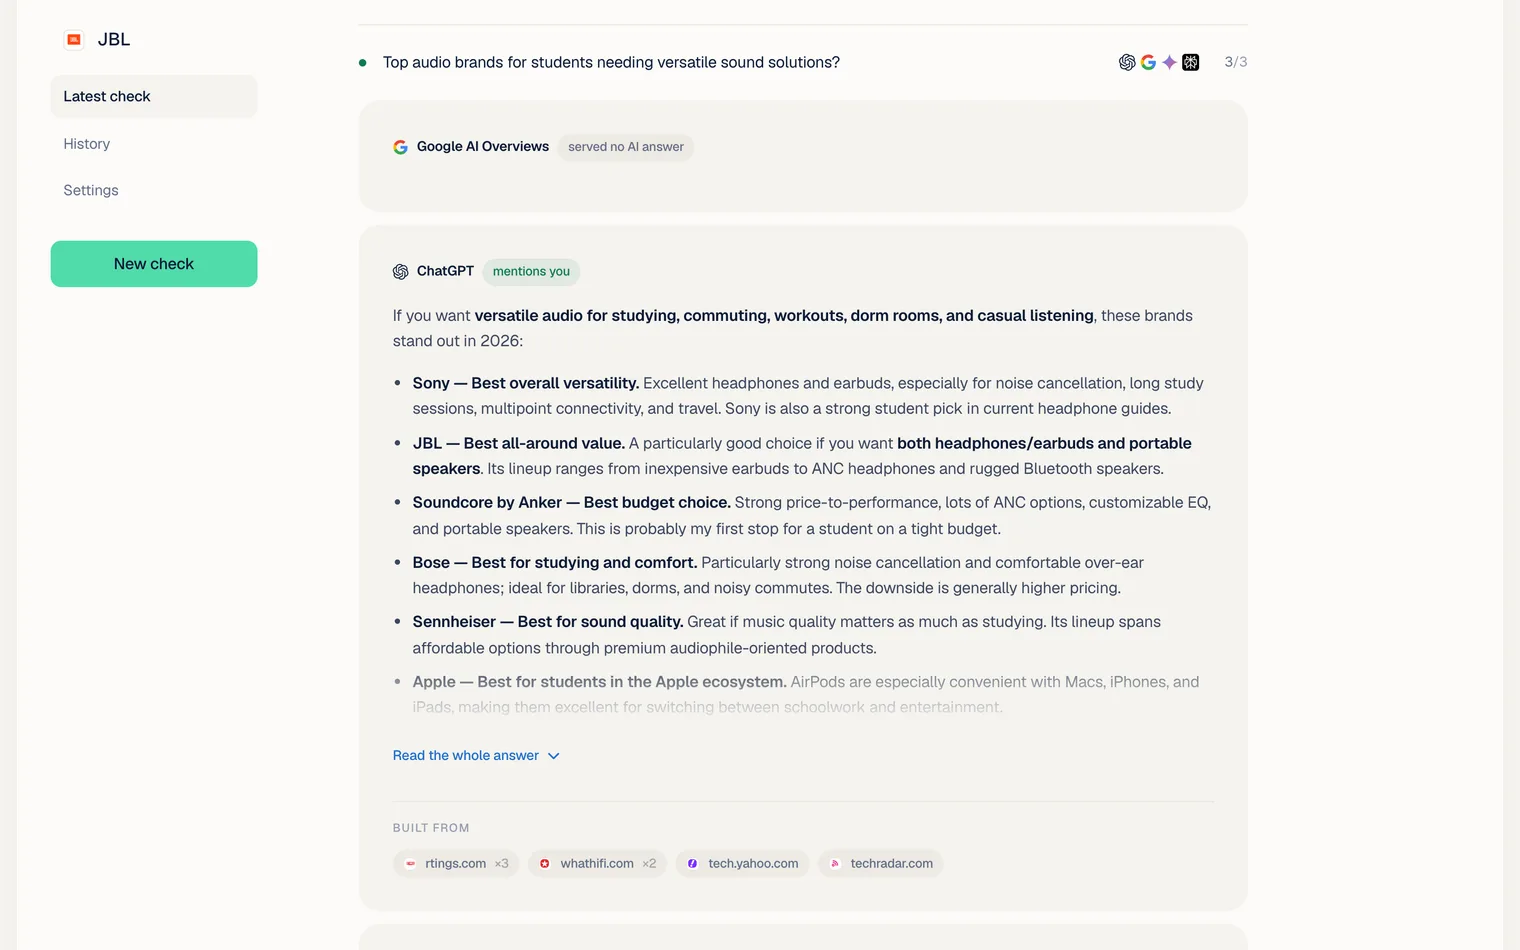Click the 'mentions you' badge

point(531,271)
